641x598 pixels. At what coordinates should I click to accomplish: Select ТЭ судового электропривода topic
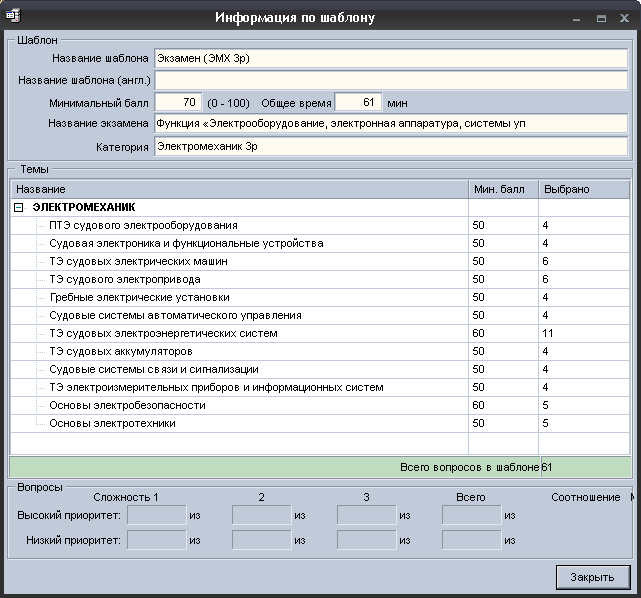coord(125,280)
